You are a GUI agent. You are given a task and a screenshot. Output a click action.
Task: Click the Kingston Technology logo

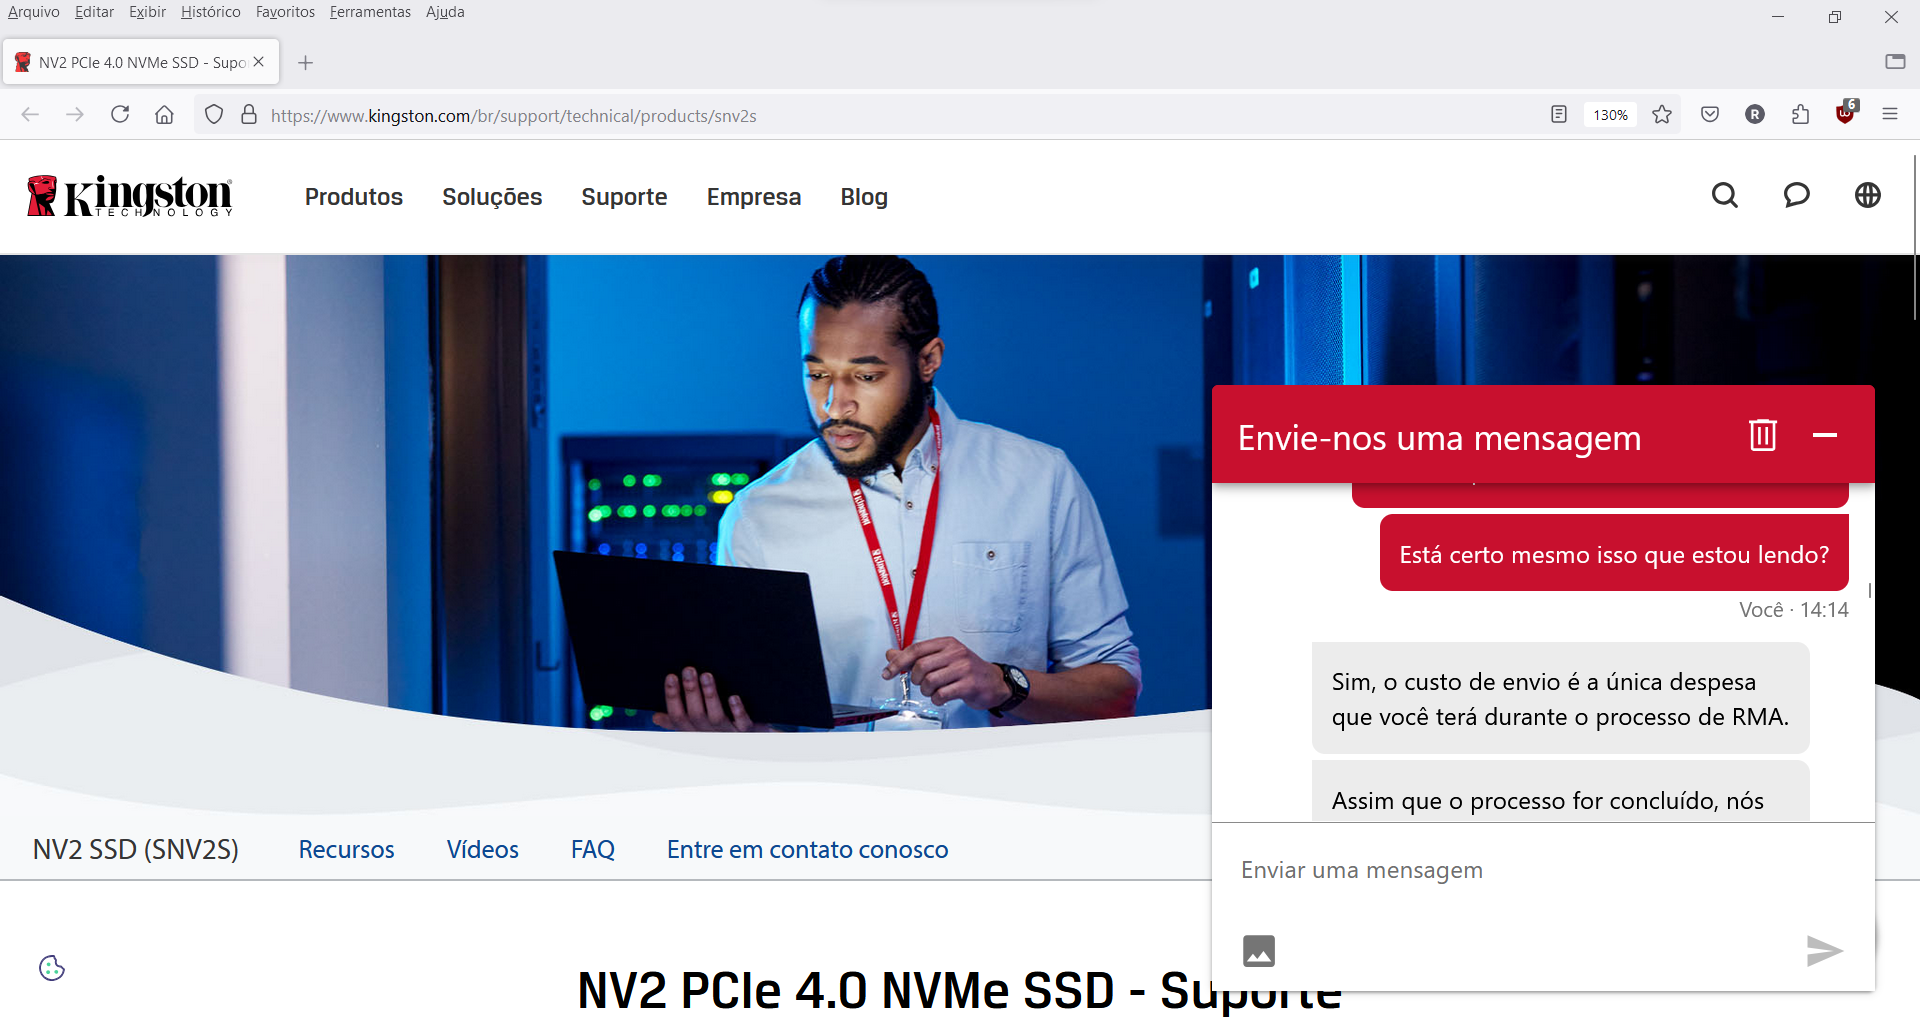[130, 196]
